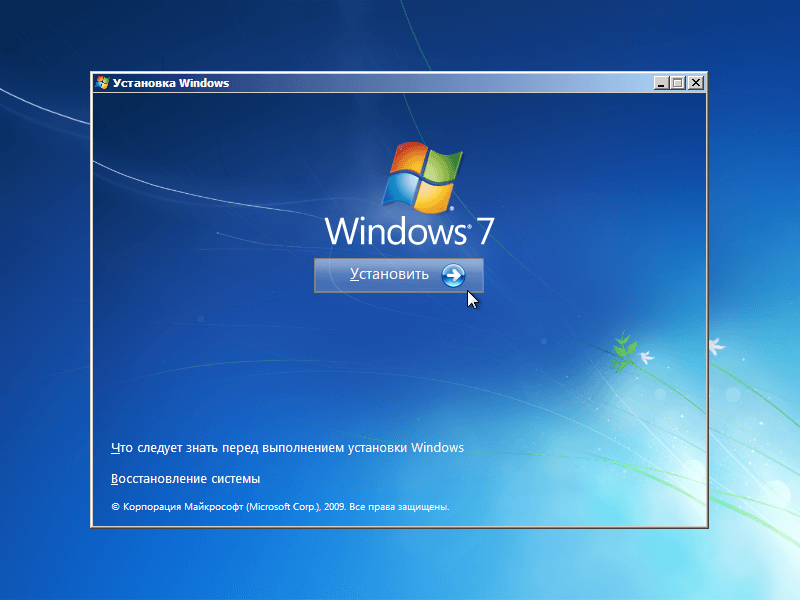Click the blue arrow icon on Установить

453,275
